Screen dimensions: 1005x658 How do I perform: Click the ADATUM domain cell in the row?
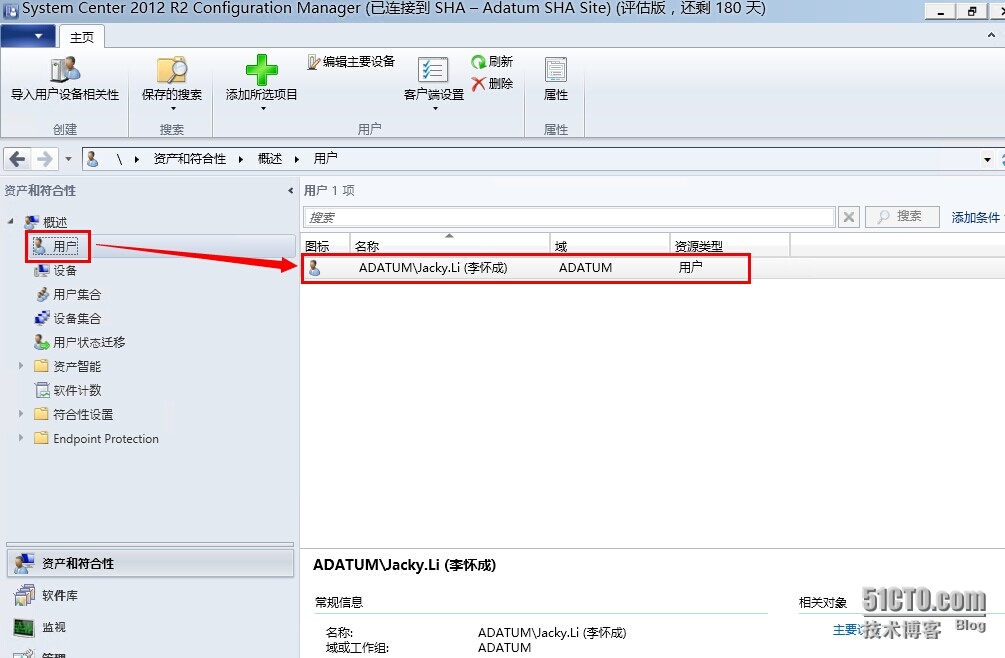click(x=585, y=268)
